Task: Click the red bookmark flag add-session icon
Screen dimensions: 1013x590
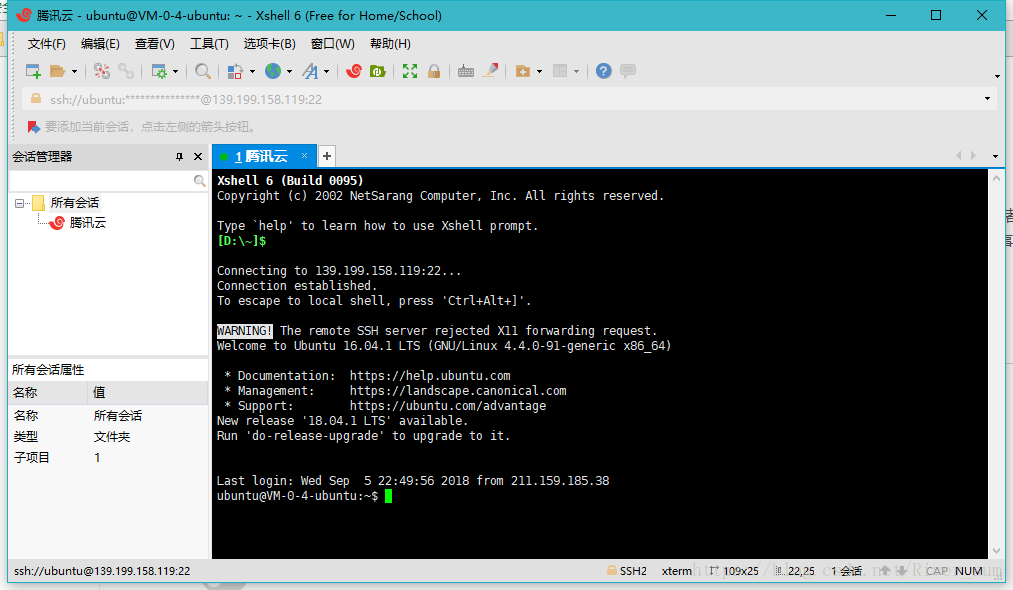Action: 34,127
